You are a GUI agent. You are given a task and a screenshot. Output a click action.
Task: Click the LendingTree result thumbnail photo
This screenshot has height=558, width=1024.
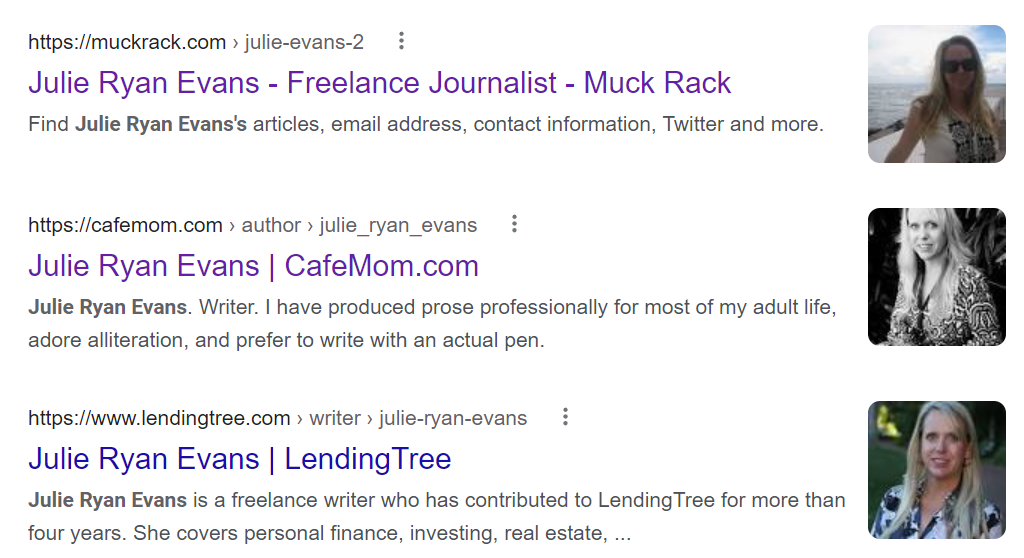click(x=936, y=470)
